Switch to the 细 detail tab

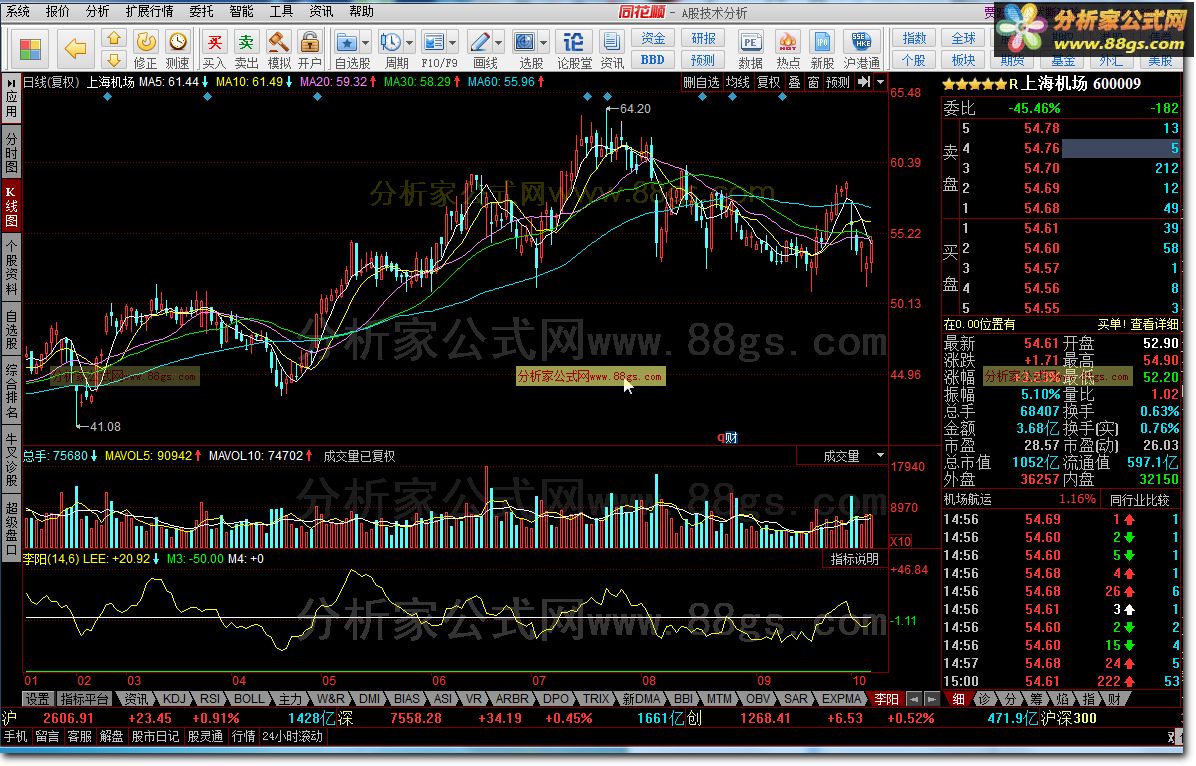click(958, 699)
